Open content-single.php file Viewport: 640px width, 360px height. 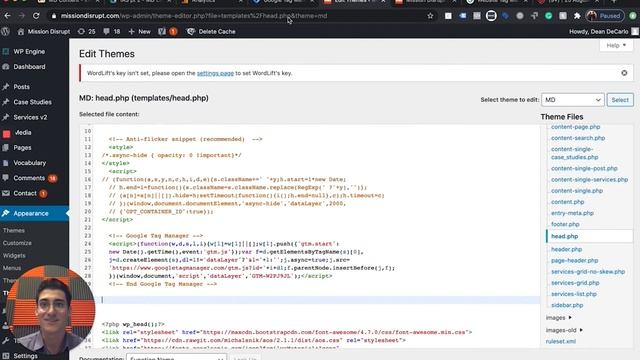coord(577,191)
